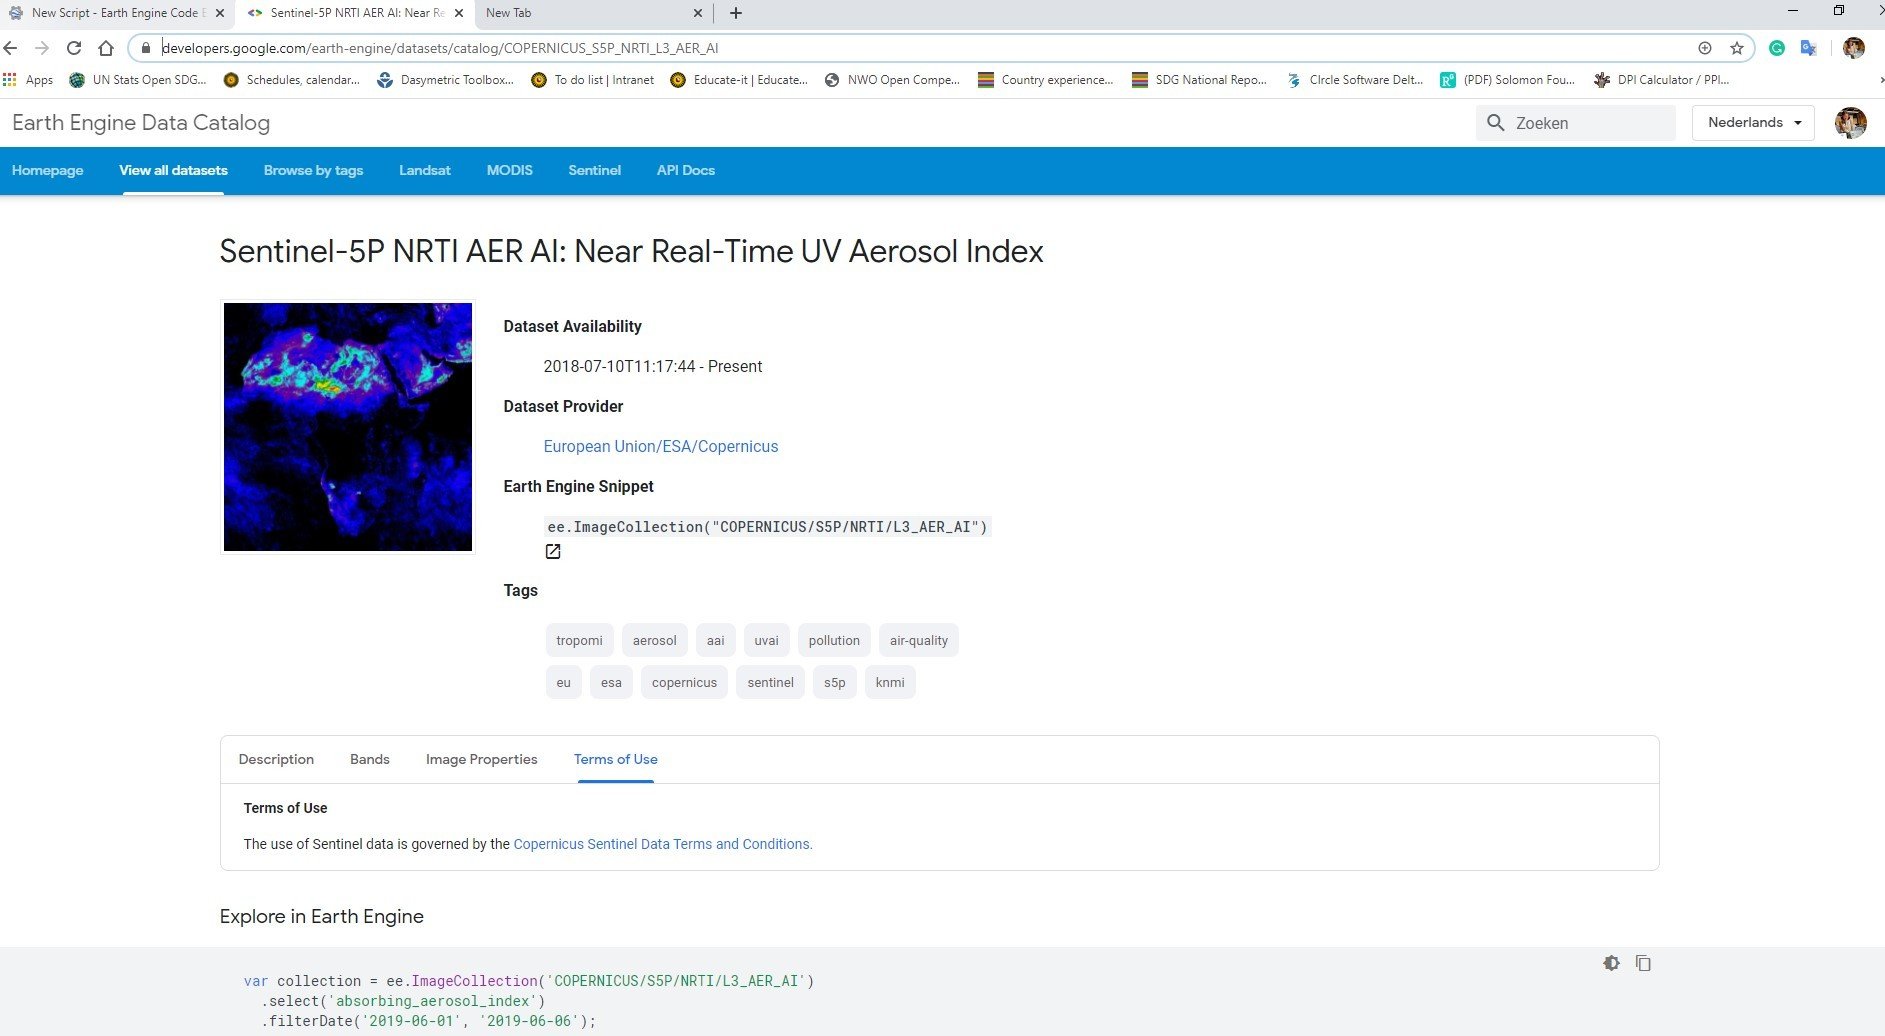
Task: Open the Schedules, calendar bookmark
Action: 291,80
